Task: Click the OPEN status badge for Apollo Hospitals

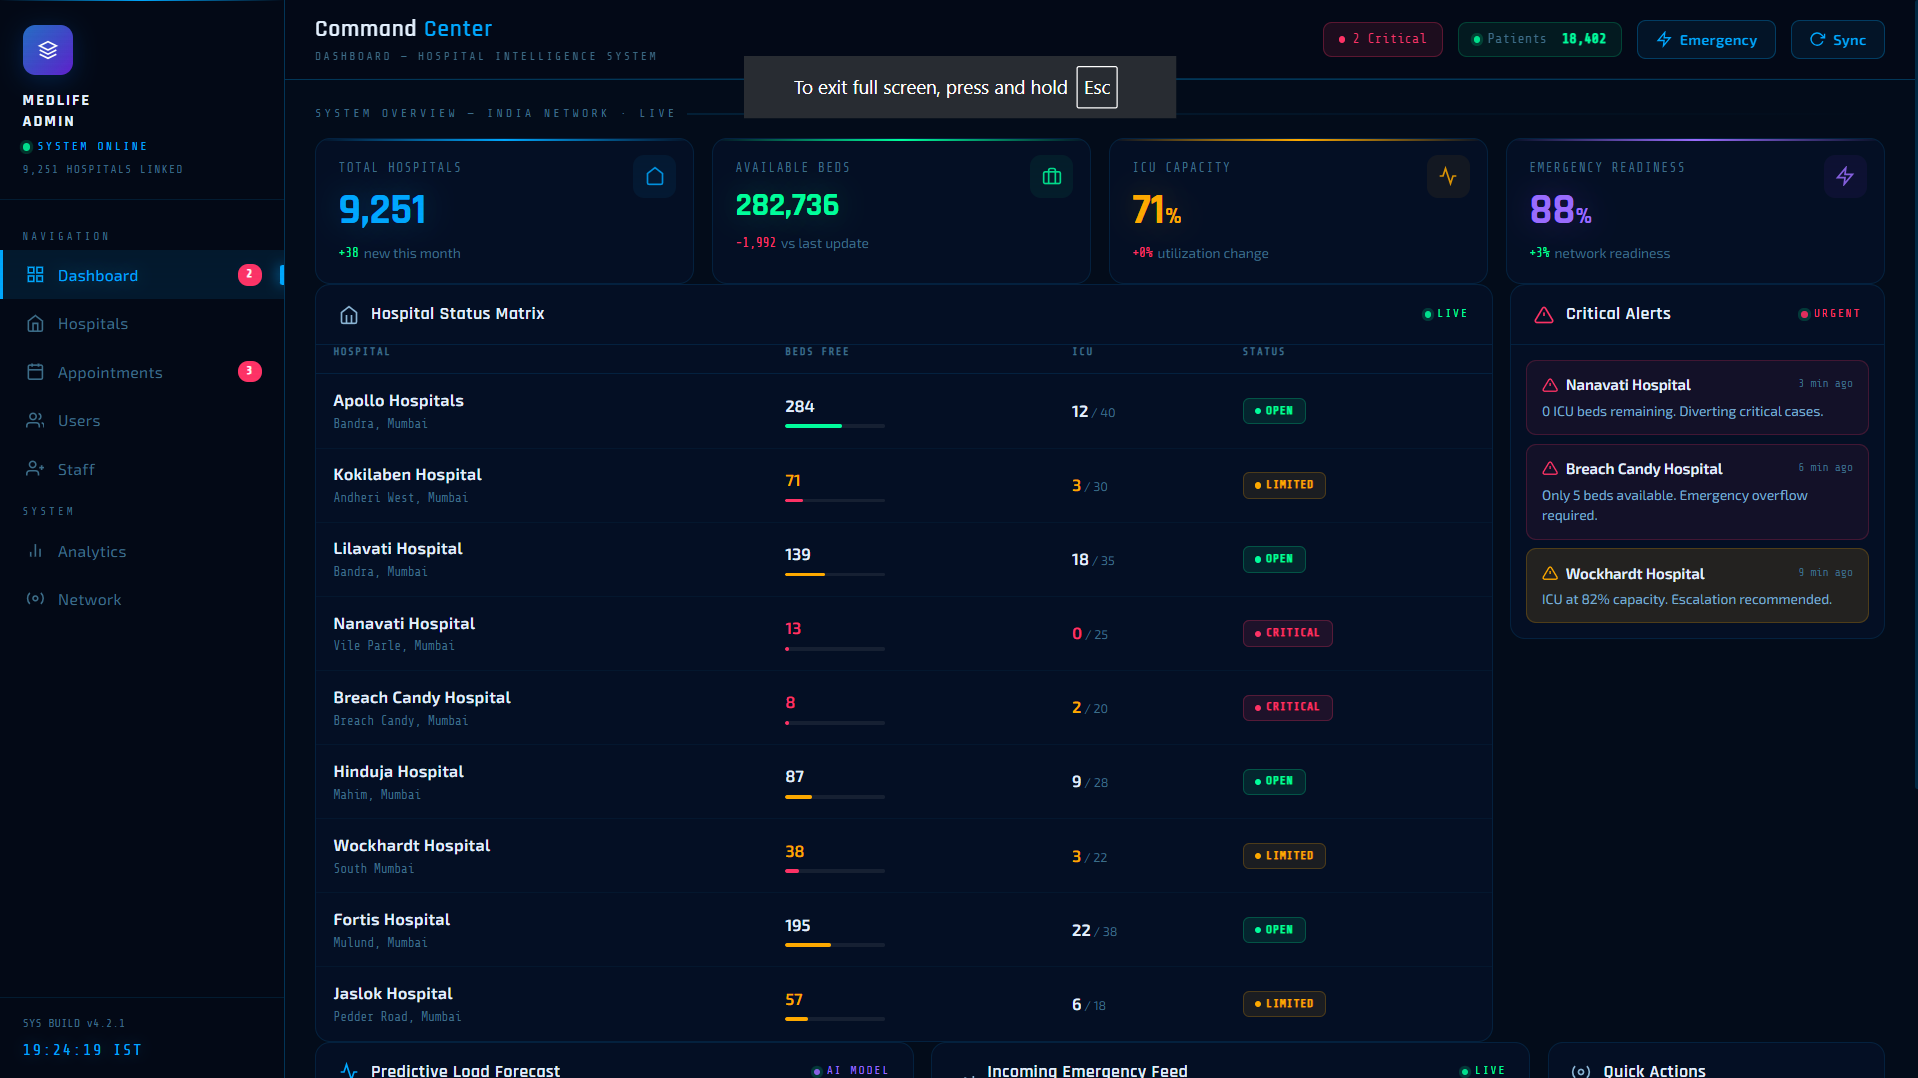Action: [1274, 411]
